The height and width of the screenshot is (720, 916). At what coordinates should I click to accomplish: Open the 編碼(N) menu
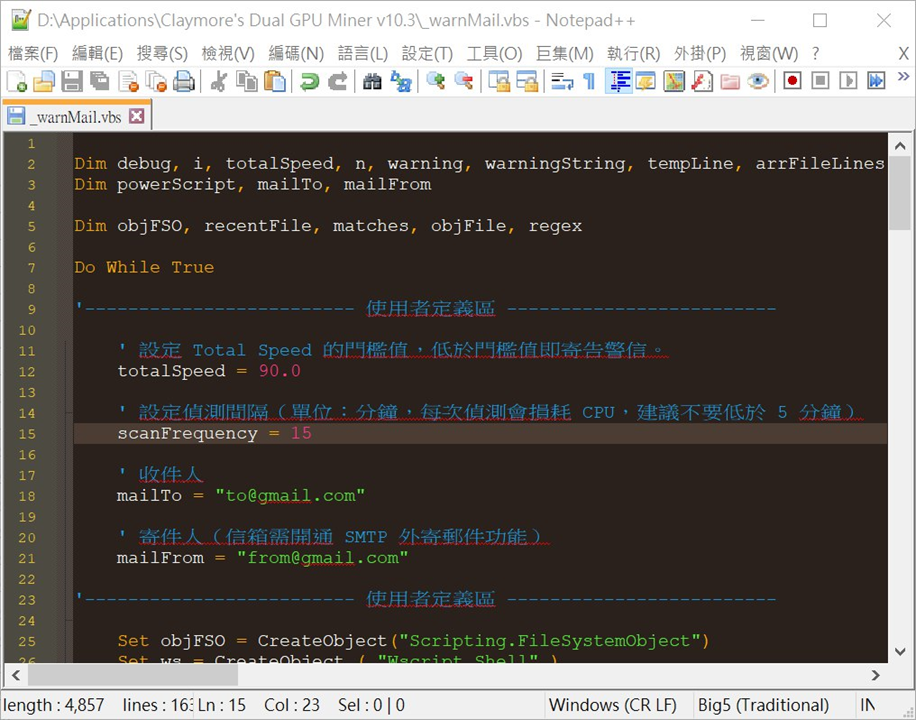tap(296, 54)
